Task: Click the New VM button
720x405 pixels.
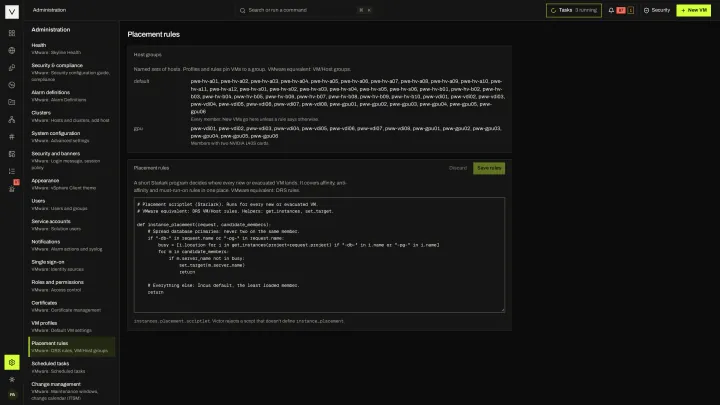Action: point(693,10)
